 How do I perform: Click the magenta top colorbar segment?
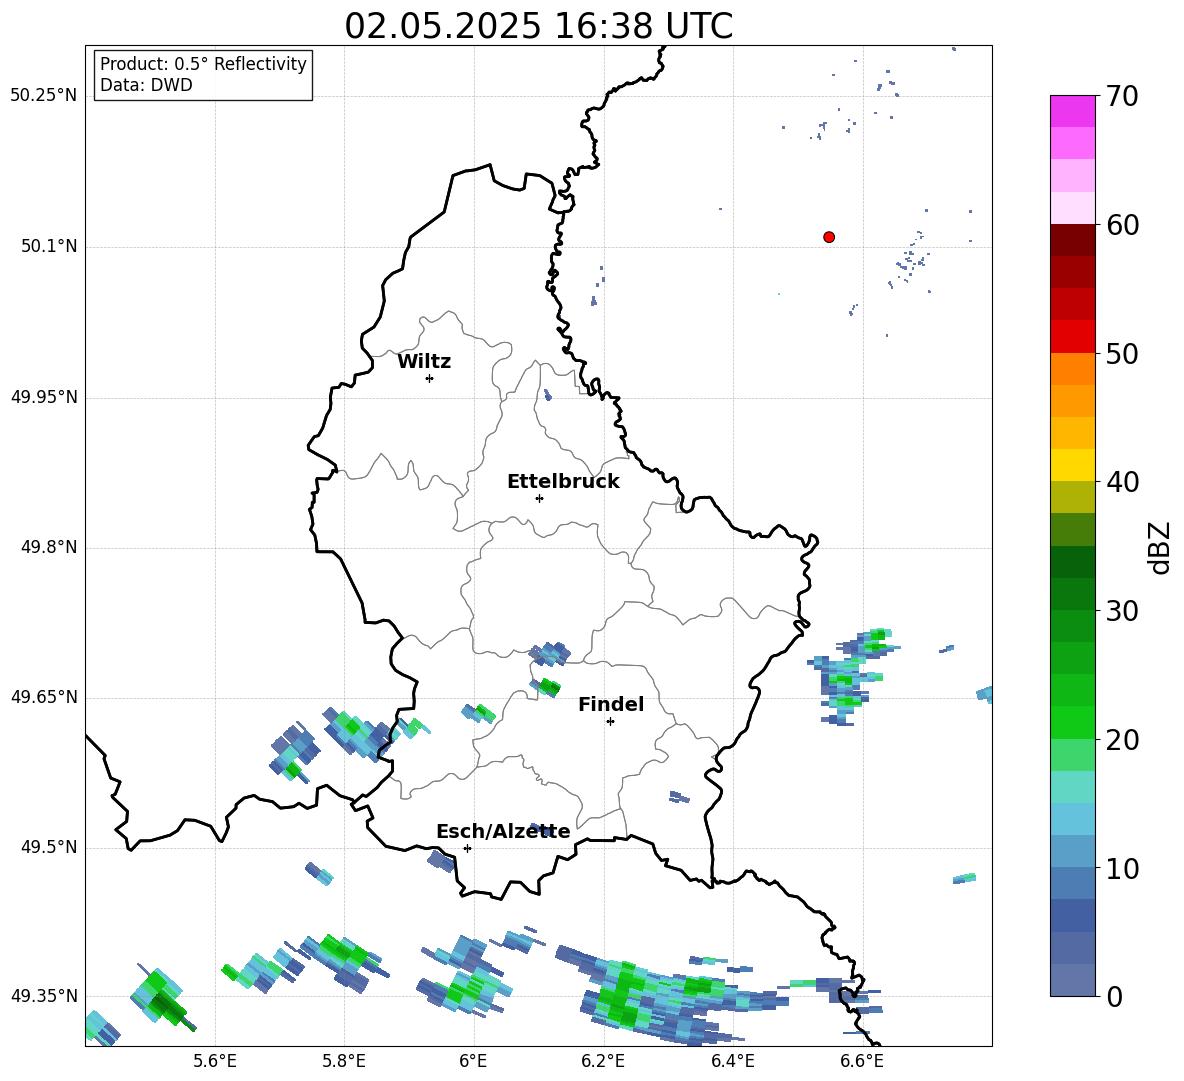point(1072,111)
